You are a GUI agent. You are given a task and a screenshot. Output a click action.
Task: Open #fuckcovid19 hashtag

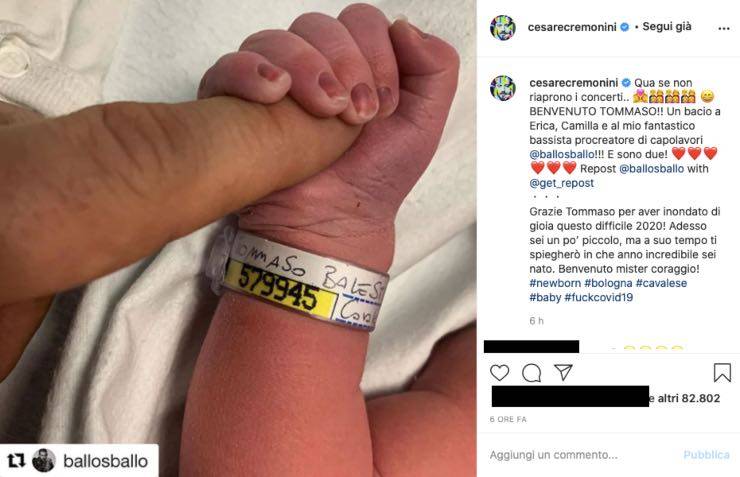pyautogui.click(x=598, y=297)
